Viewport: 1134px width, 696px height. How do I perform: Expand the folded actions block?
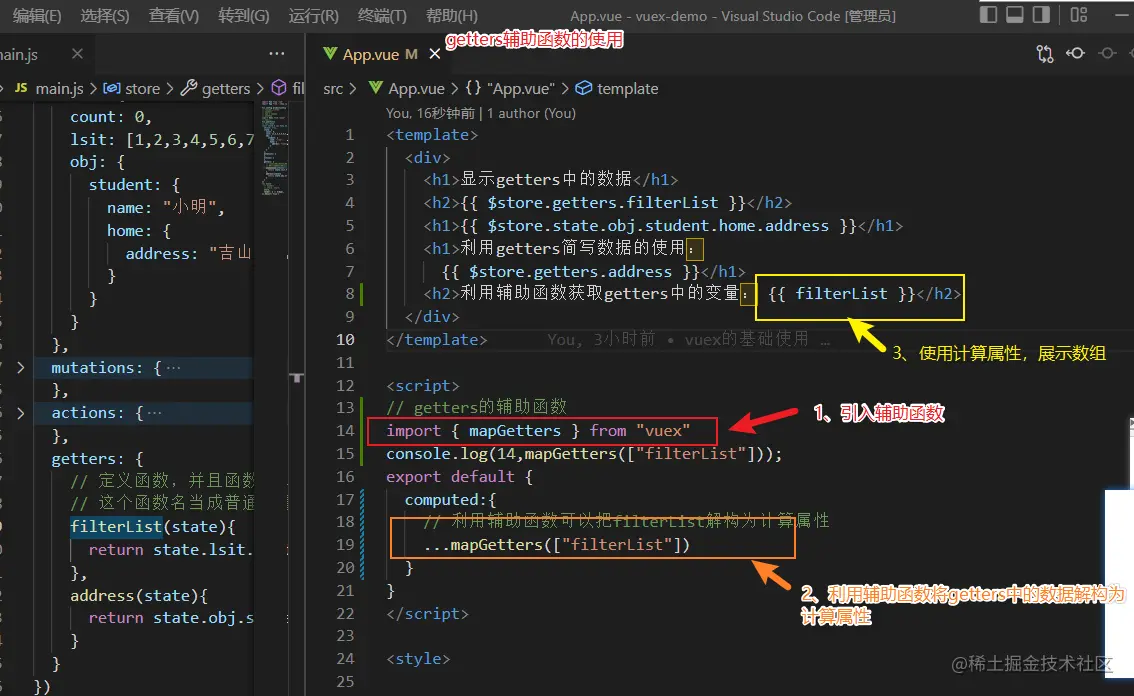pyautogui.click(x=20, y=413)
